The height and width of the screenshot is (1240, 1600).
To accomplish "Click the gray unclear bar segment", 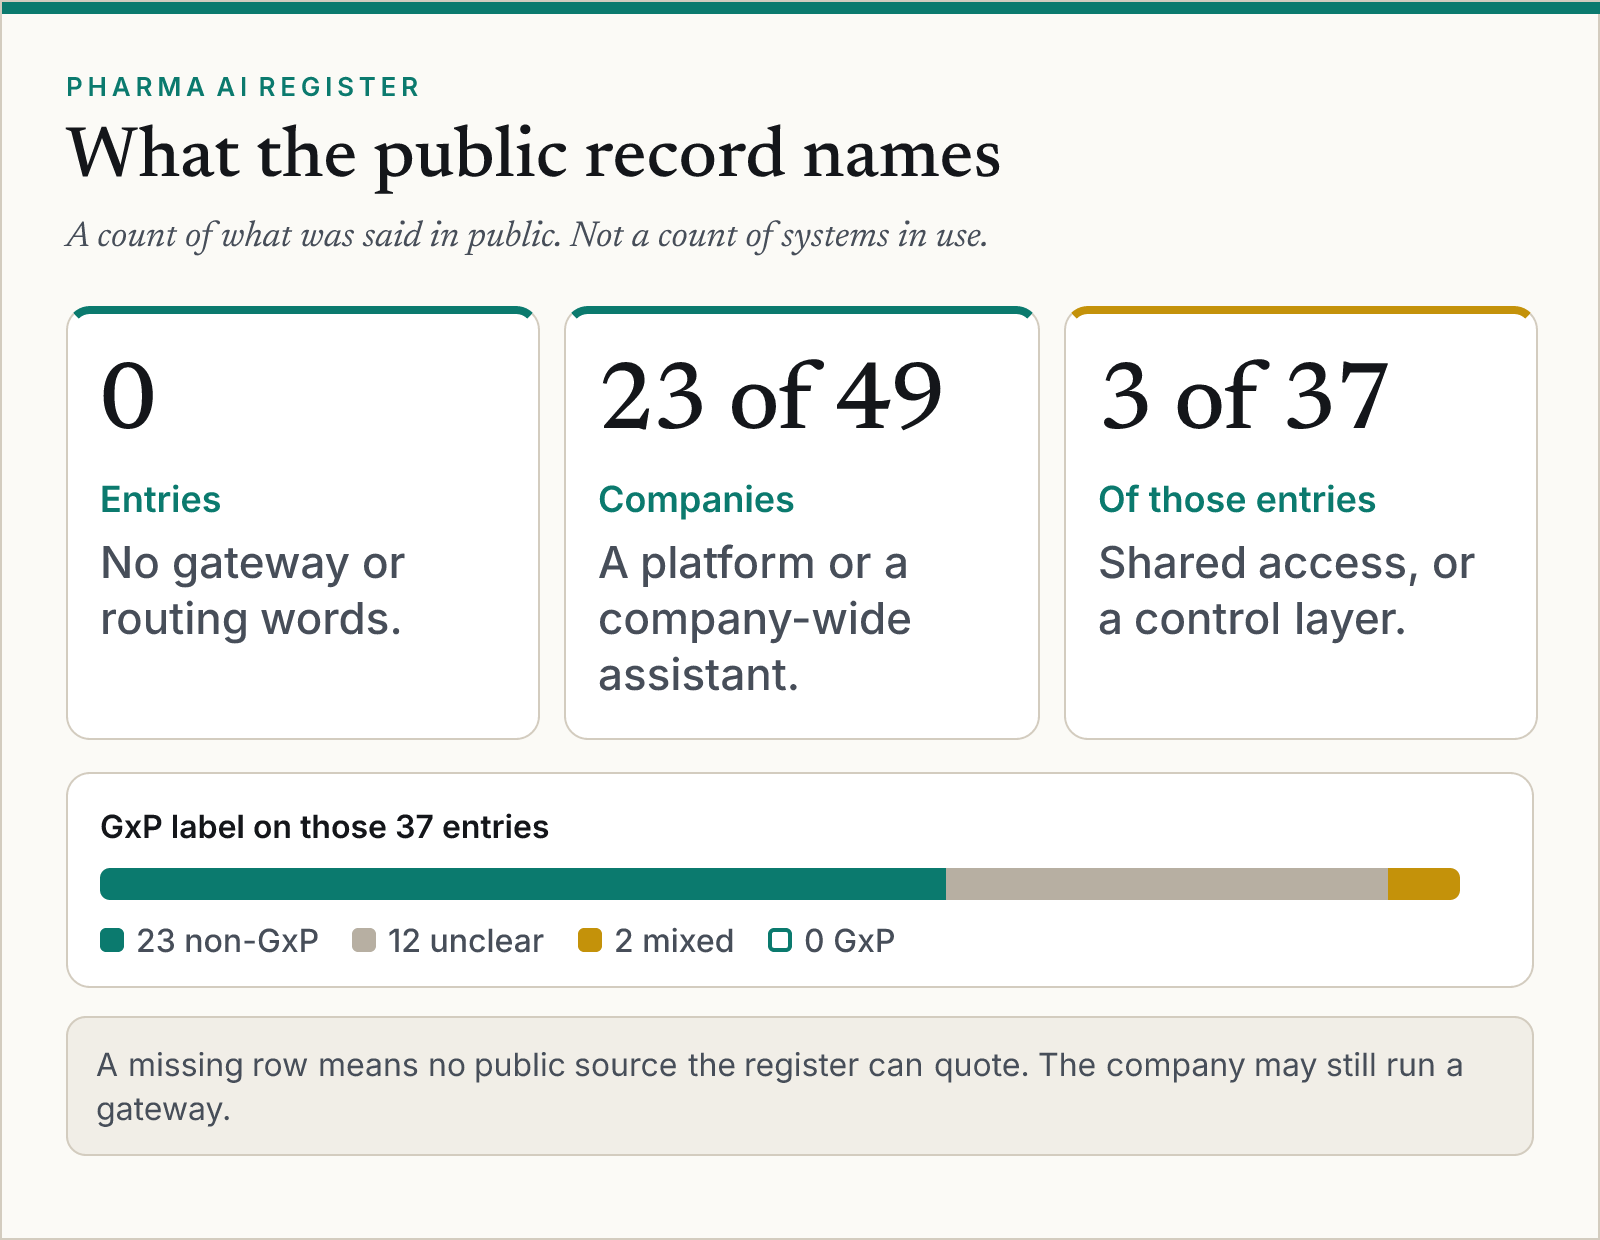I will [1167, 884].
